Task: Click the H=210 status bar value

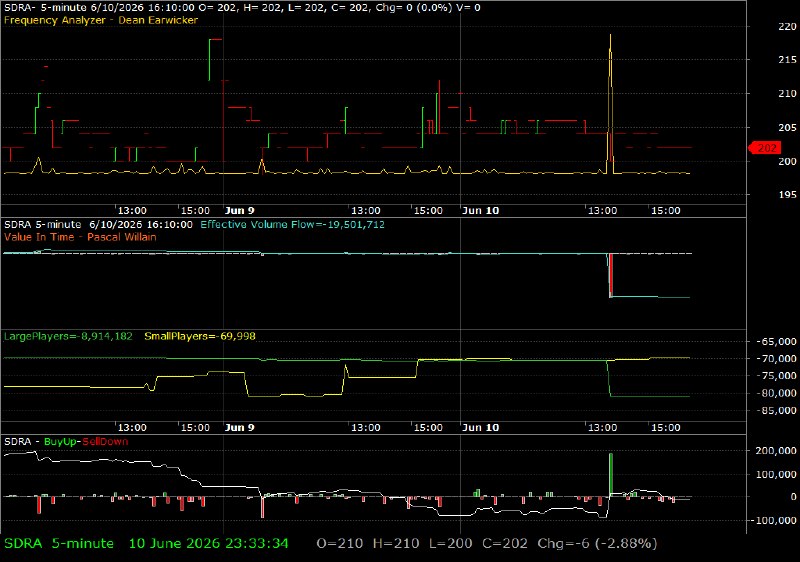Action: point(396,544)
